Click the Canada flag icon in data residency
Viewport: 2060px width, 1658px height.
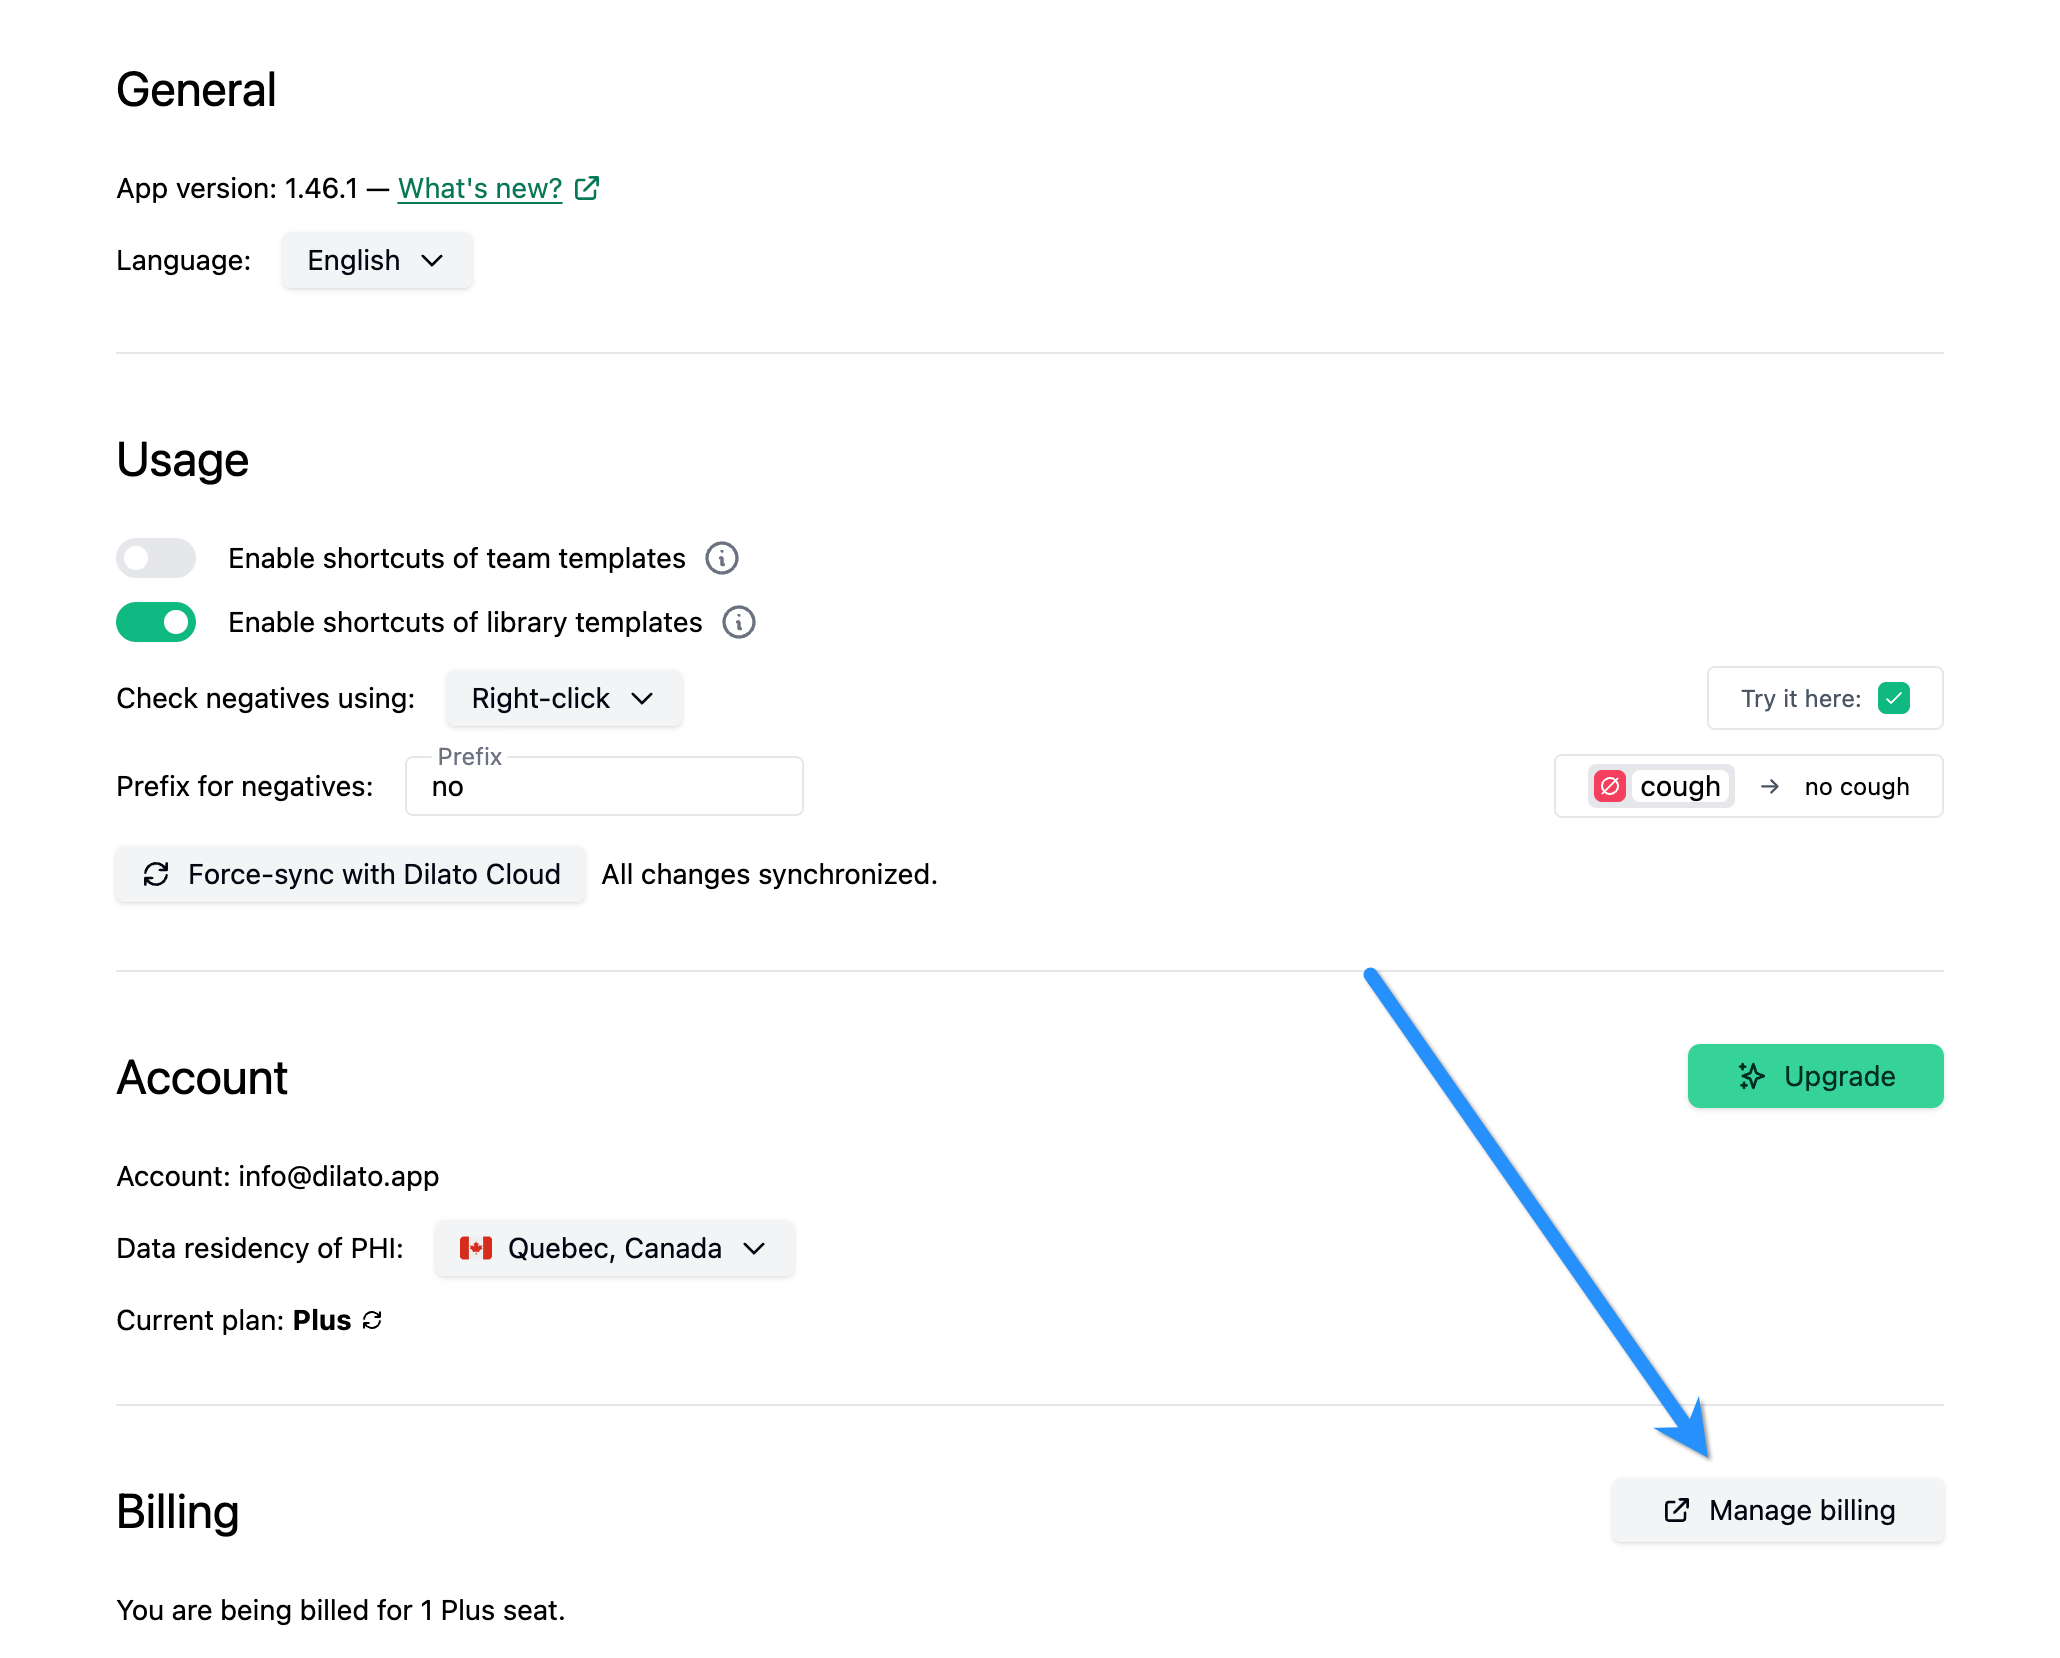pos(478,1248)
